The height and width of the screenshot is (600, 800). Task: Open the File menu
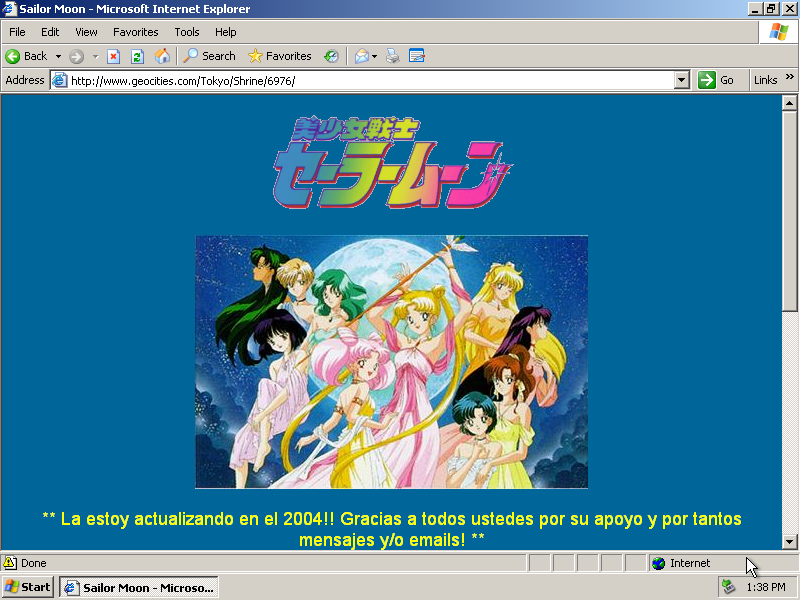tap(17, 32)
